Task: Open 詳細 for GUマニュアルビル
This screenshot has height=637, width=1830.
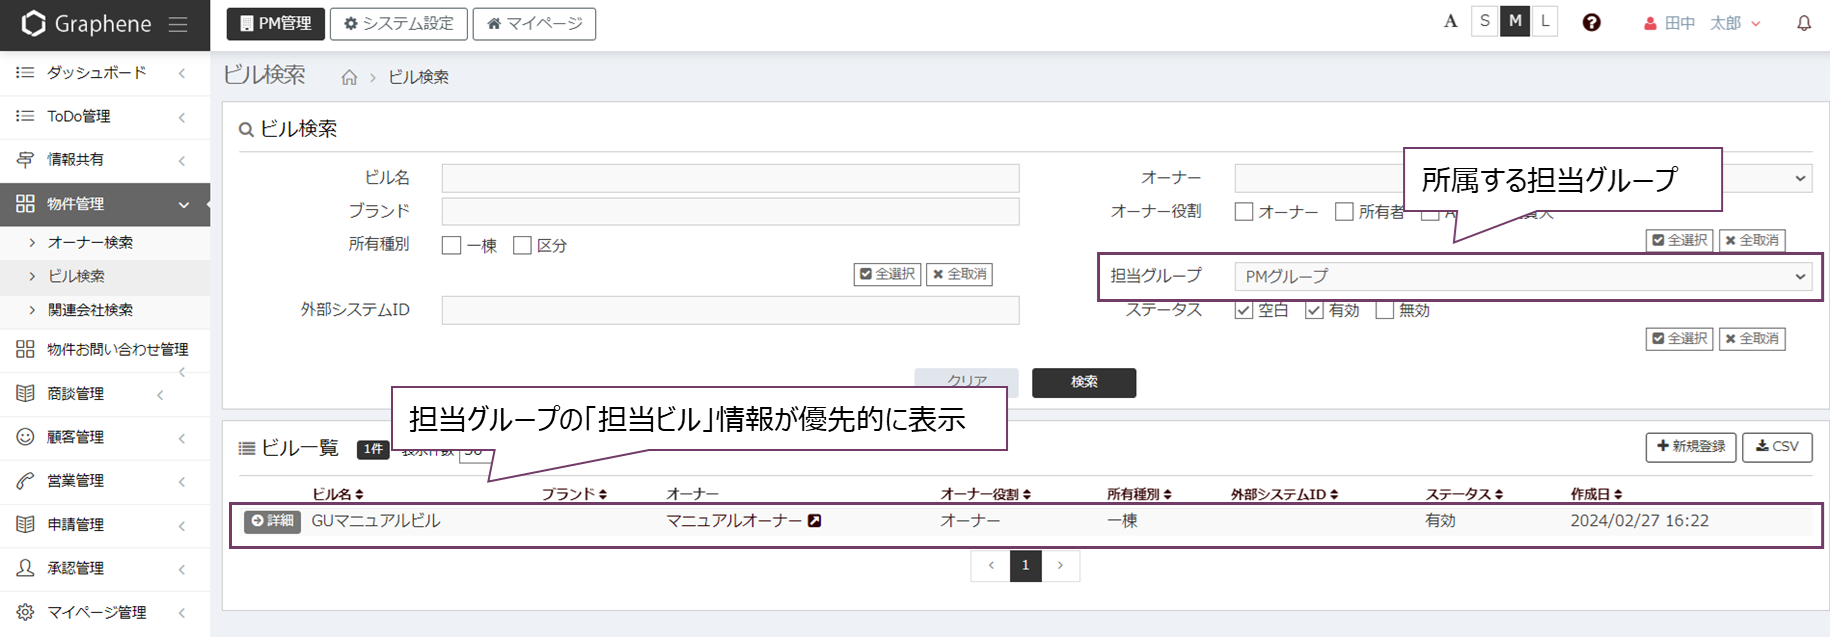Action: 272,521
